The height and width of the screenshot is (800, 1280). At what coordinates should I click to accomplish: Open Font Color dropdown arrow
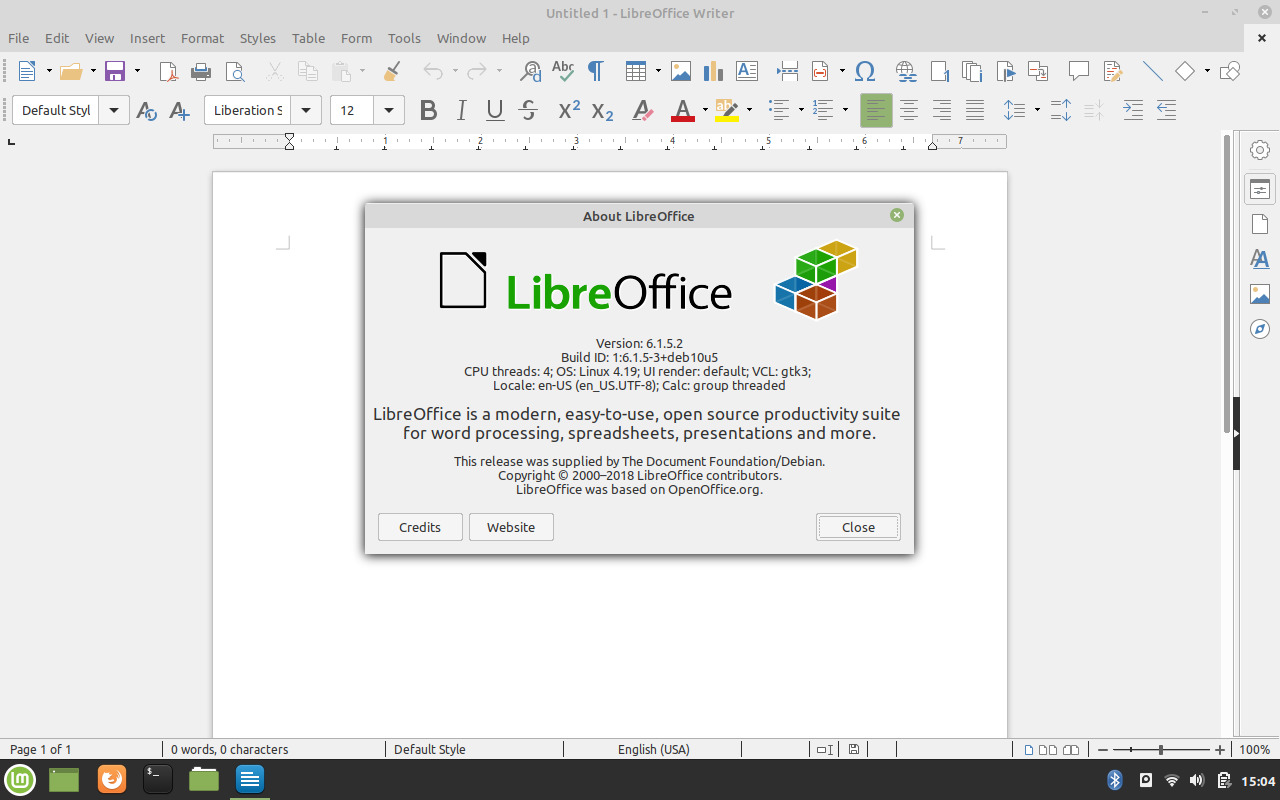(x=705, y=110)
